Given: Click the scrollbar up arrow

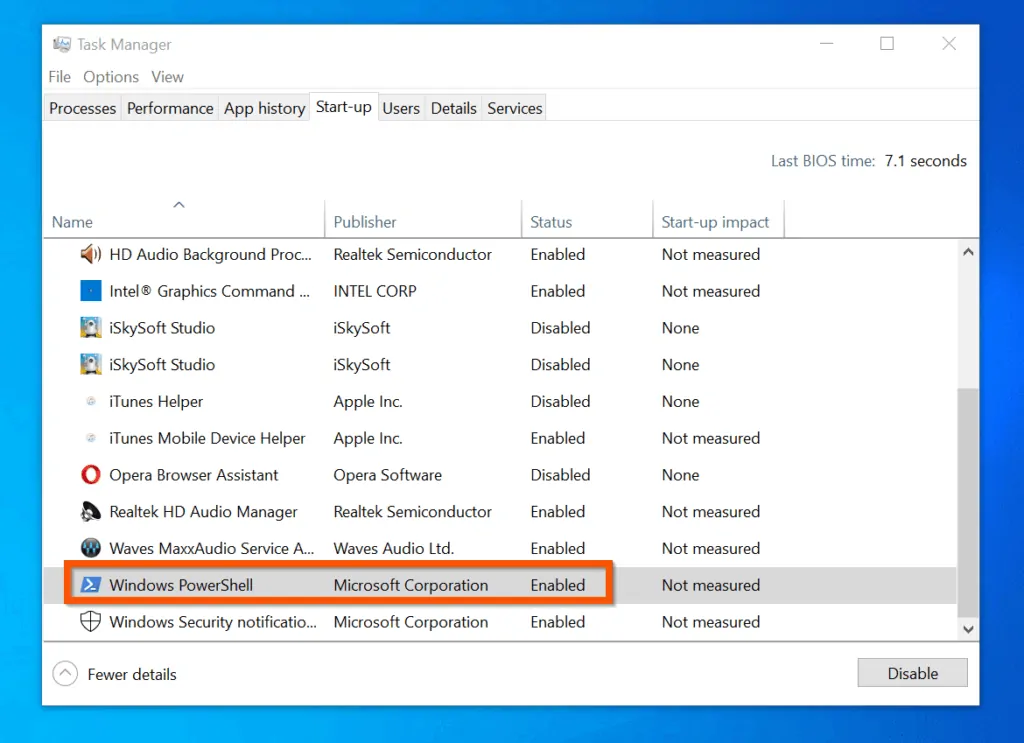Looking at the screenshot, I should point(968,252).
